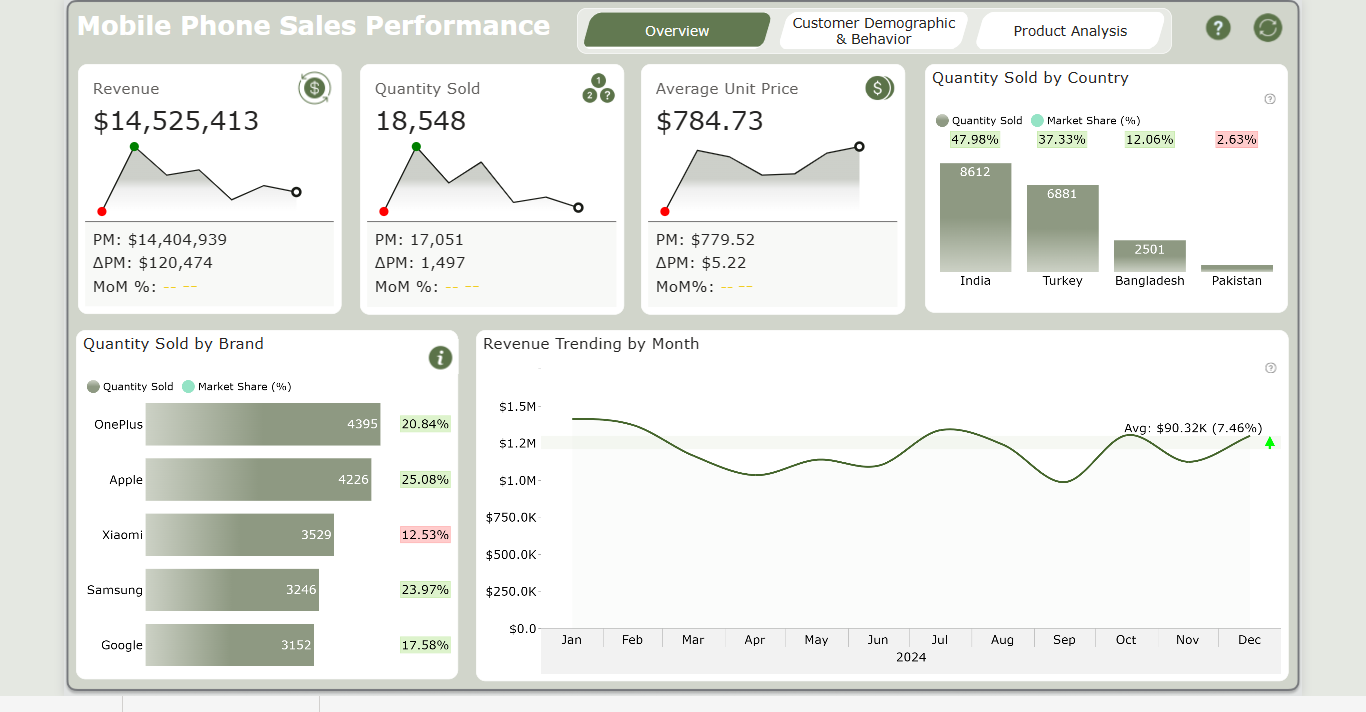Click the Revenue card dollar icon
This screenshot has width=1366, height=712.
tap(314, 88)
